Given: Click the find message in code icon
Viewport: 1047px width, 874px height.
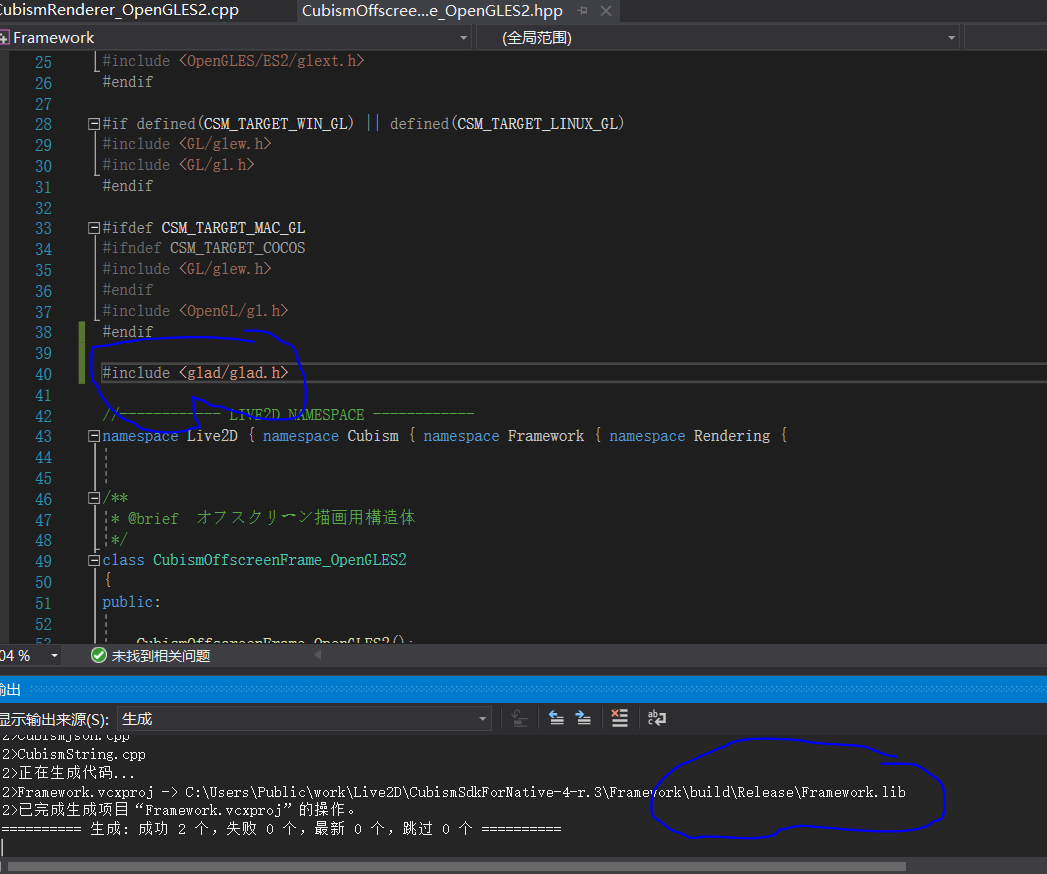Looking at the screenshot, I should click(x=519, y=718).
